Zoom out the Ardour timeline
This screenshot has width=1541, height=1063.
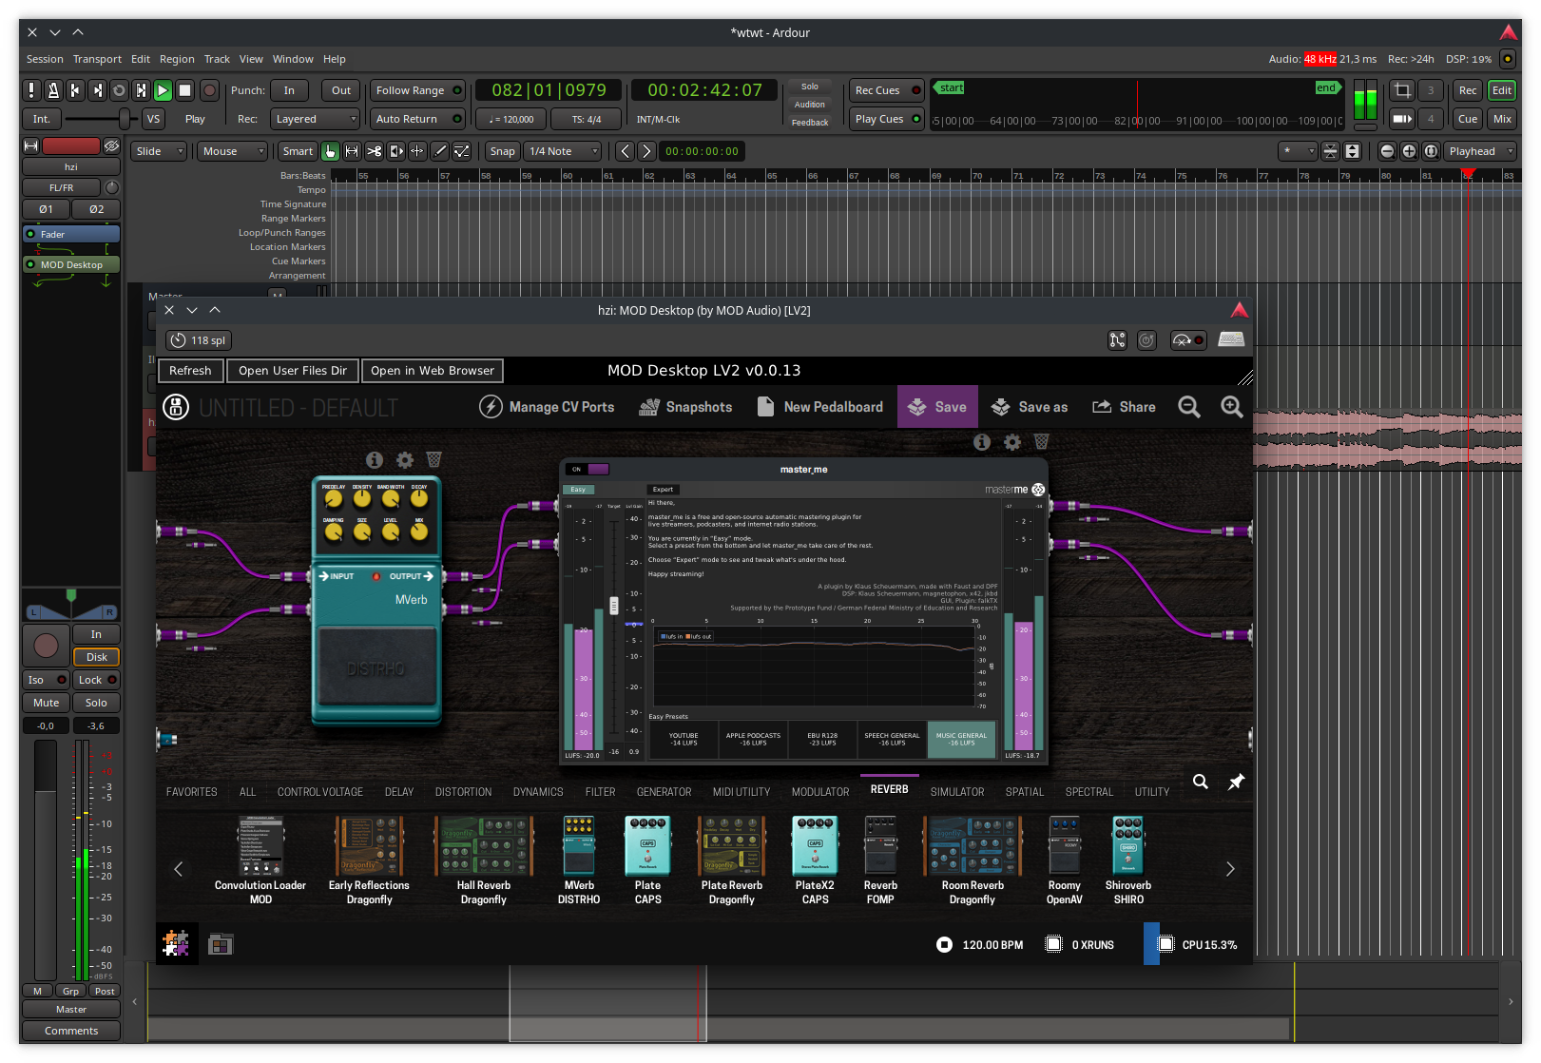[x=1387, y=151]
